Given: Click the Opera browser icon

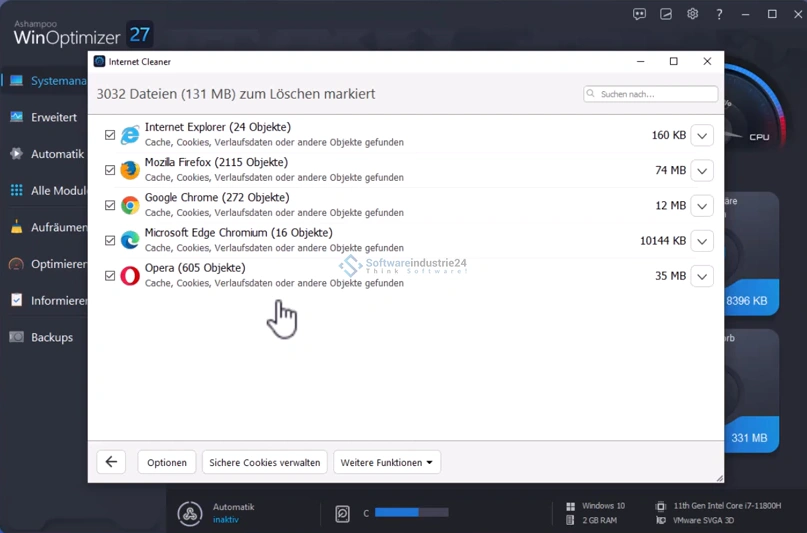Looking at the screenshot, I should (x=130, y=276).
